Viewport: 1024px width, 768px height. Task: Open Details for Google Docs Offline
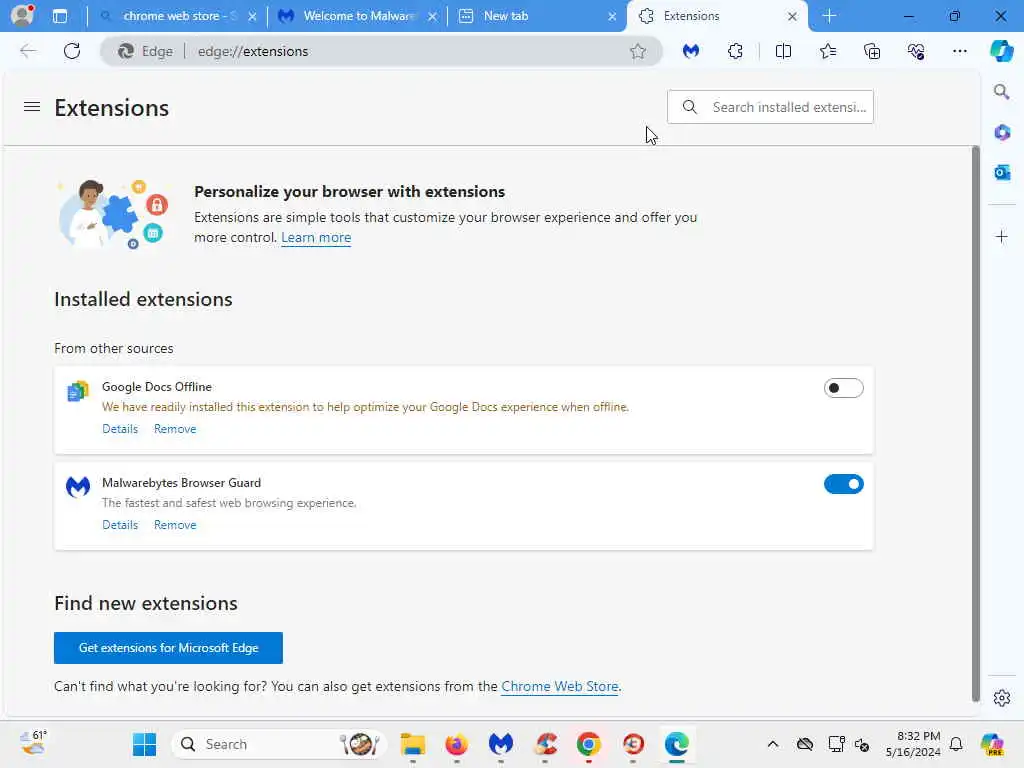[x=120, y=429]
